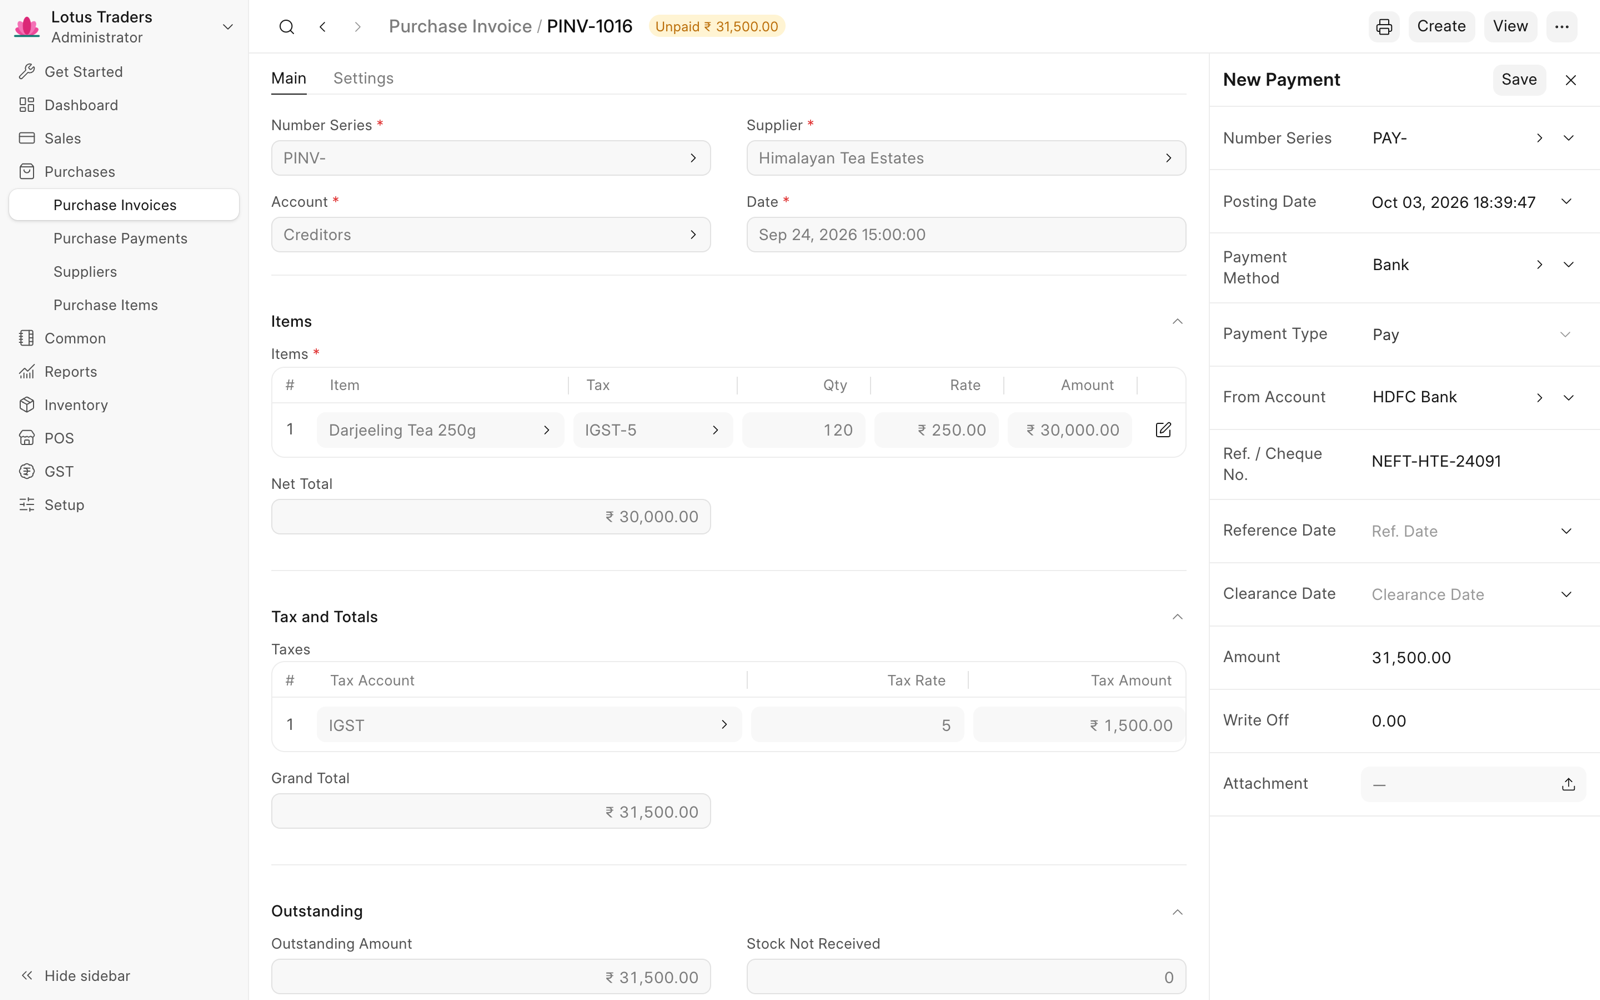
Task: Click the Grand Total ₹ 31,500.00 field
Action: 491,812
